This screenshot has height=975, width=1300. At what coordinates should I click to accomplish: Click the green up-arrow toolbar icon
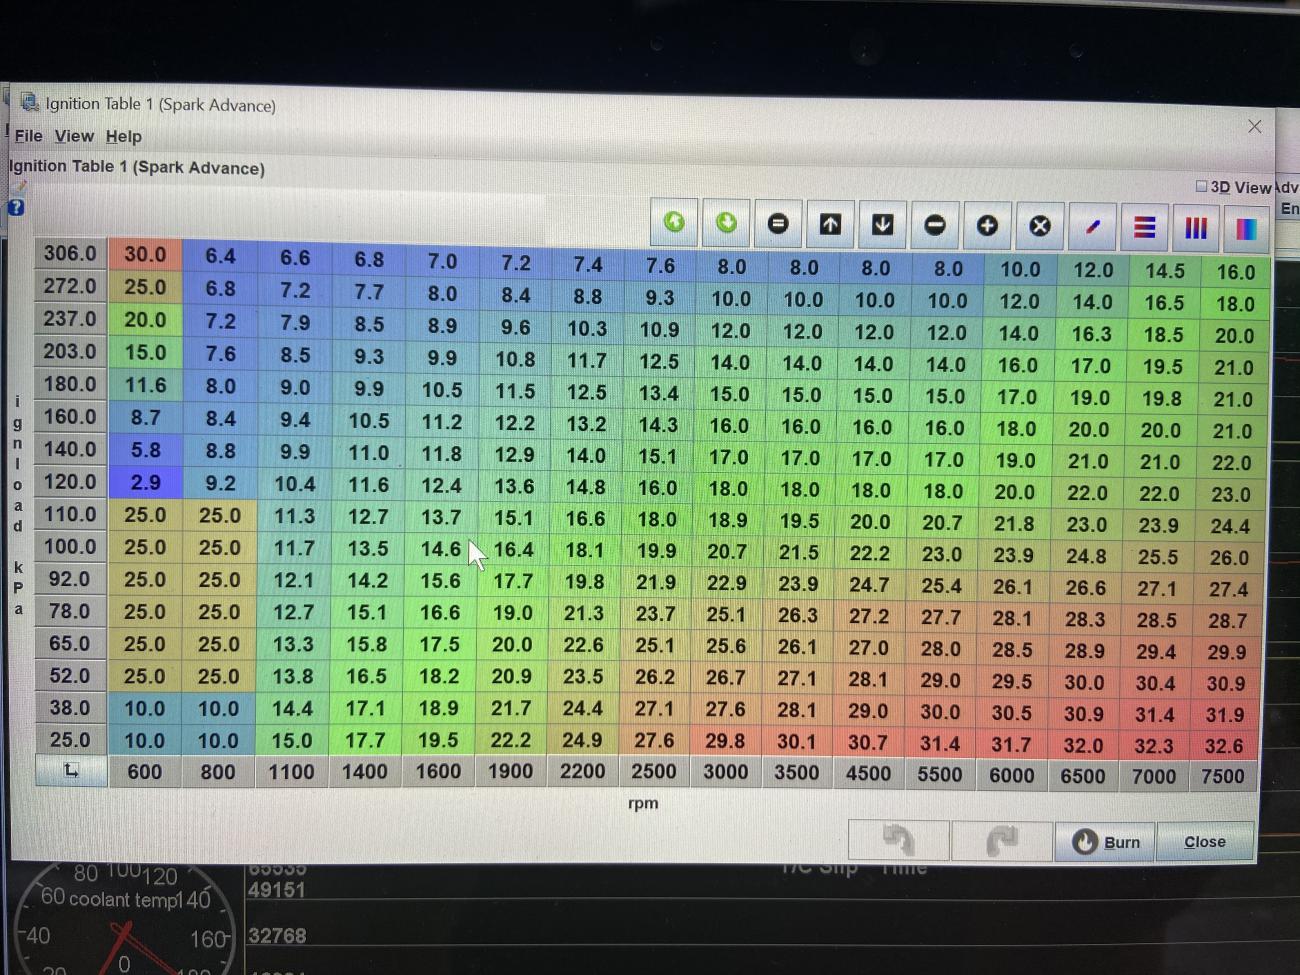coord(675,222)
